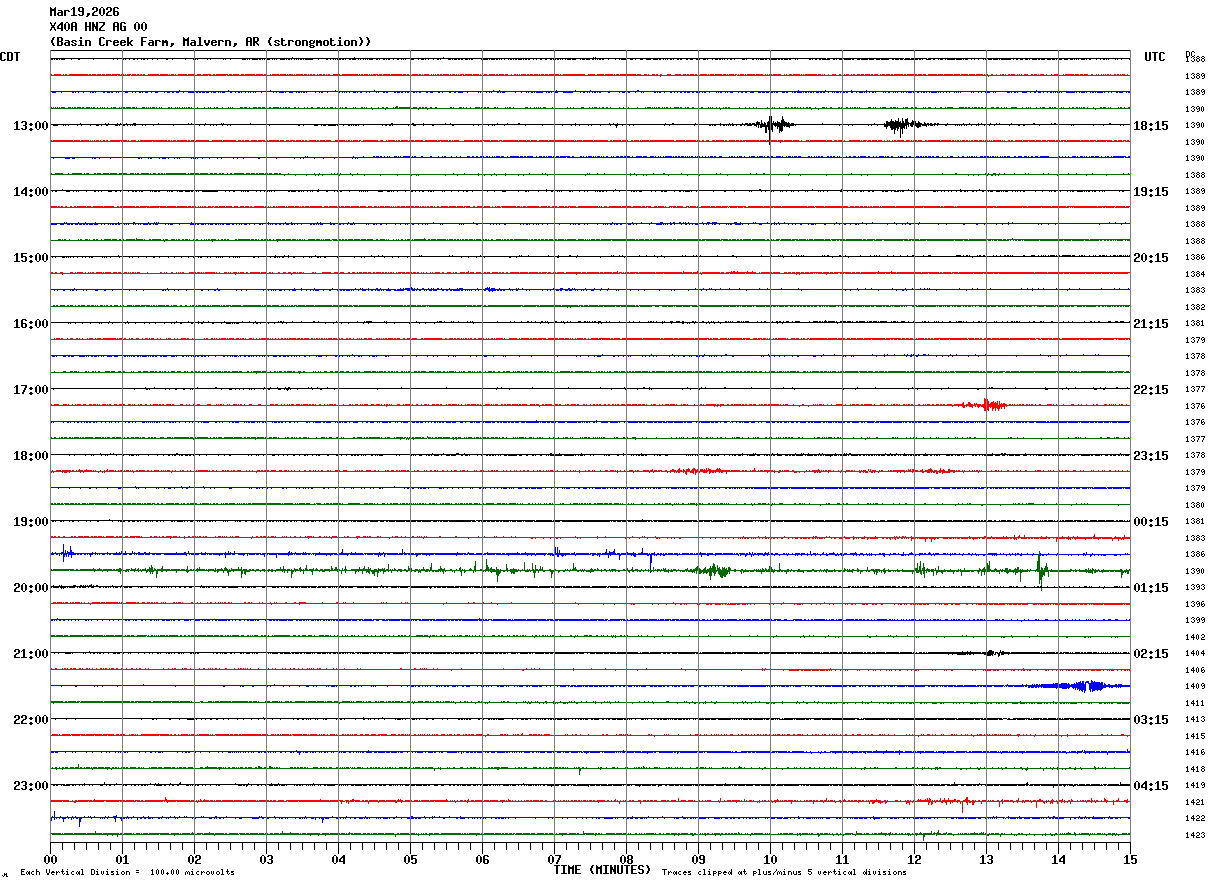The height and width of the screenshot is (886, 1210).
Task: Click the UTC timezone header
Action: tap(1154, 57)
